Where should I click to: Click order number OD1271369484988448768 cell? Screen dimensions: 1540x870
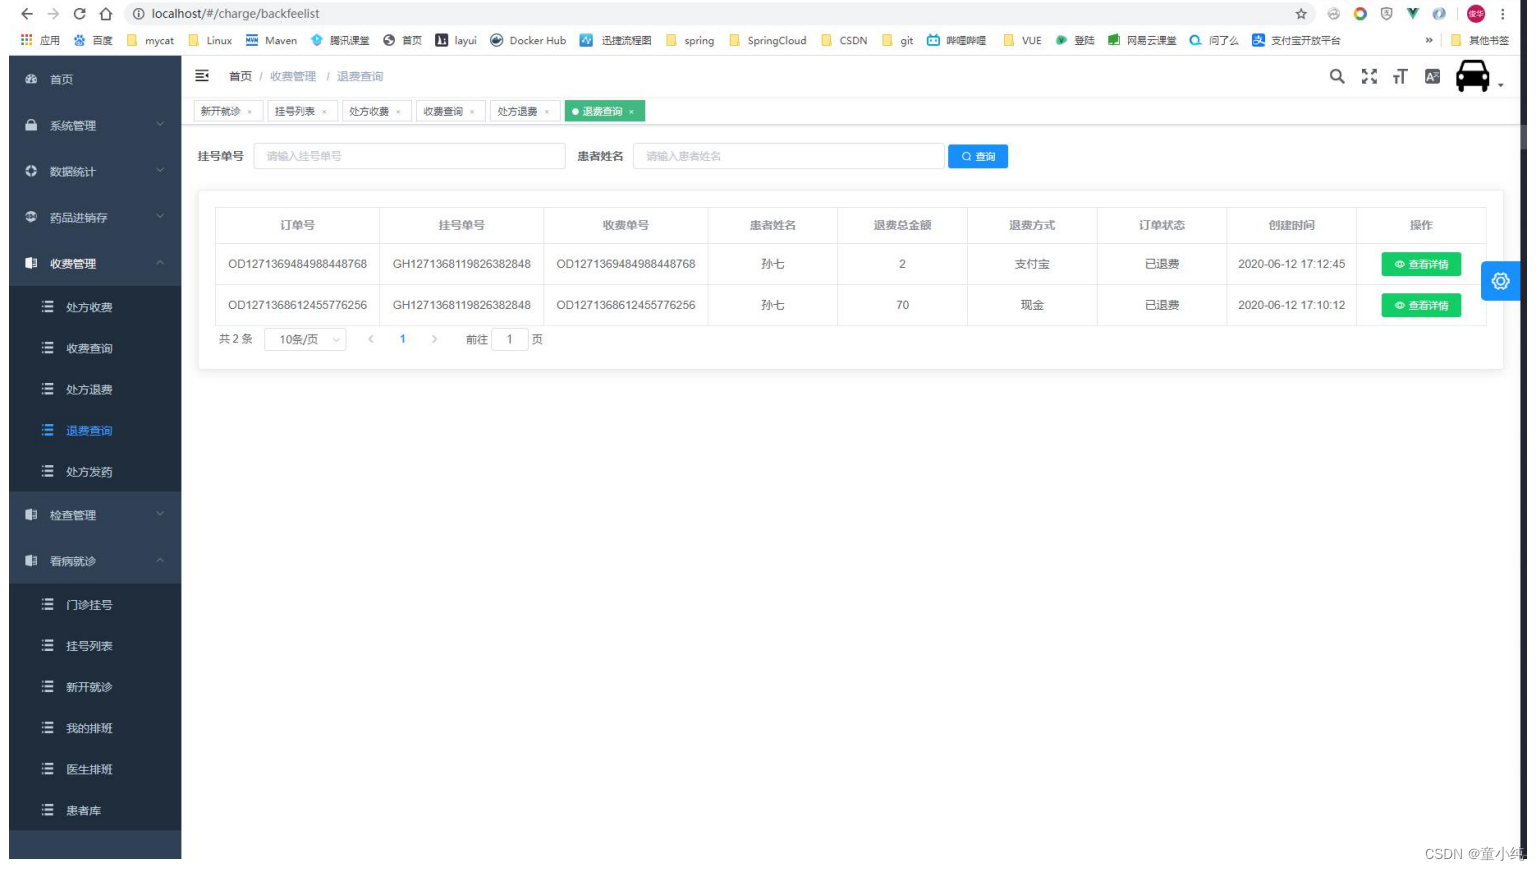[297, 264]
